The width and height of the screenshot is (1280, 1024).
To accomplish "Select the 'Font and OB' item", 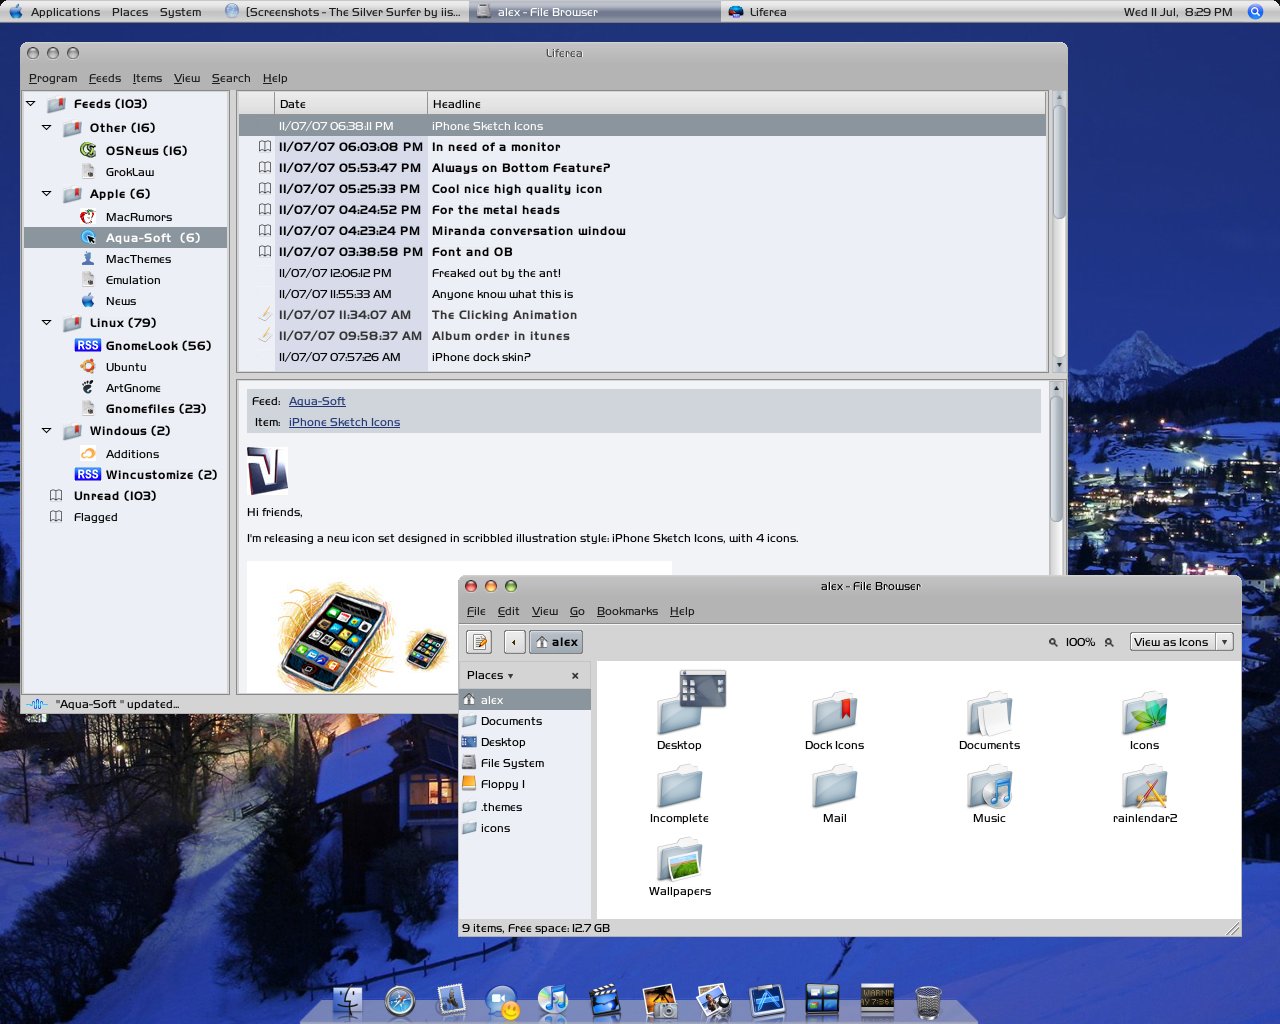I will click(x=472, y=252).
